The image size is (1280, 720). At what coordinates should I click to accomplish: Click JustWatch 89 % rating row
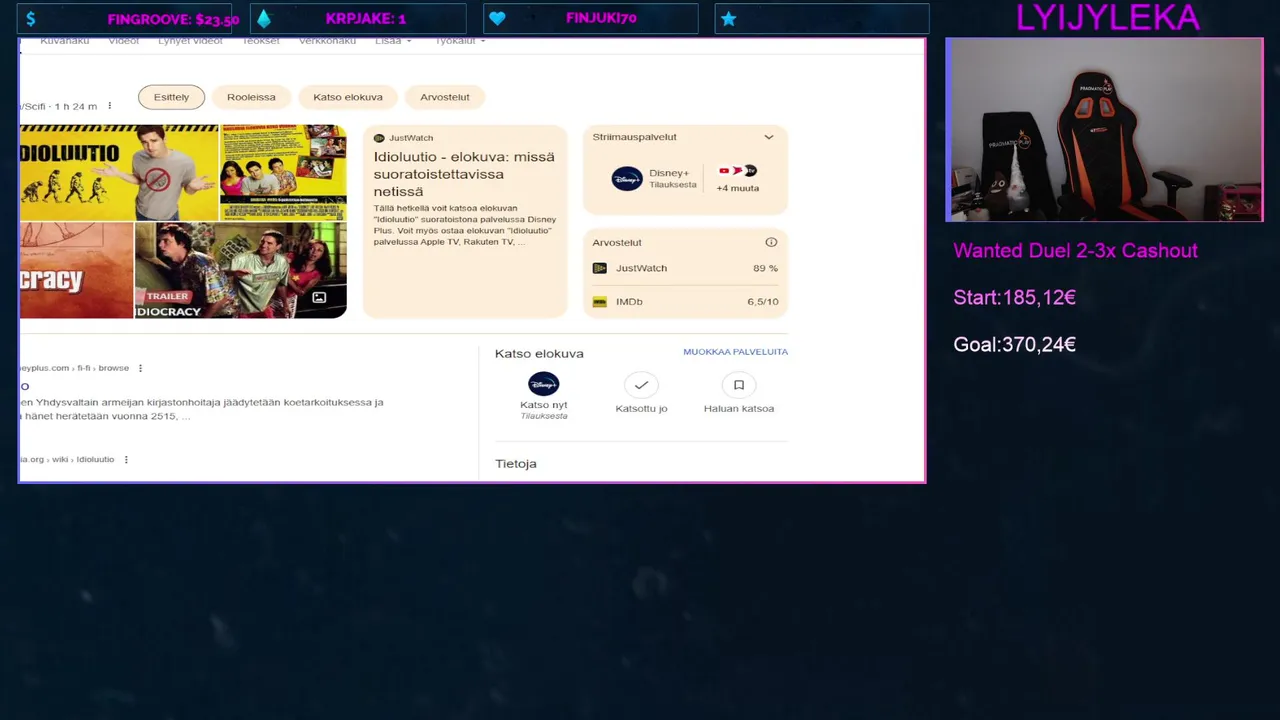[x=685, y=268]
